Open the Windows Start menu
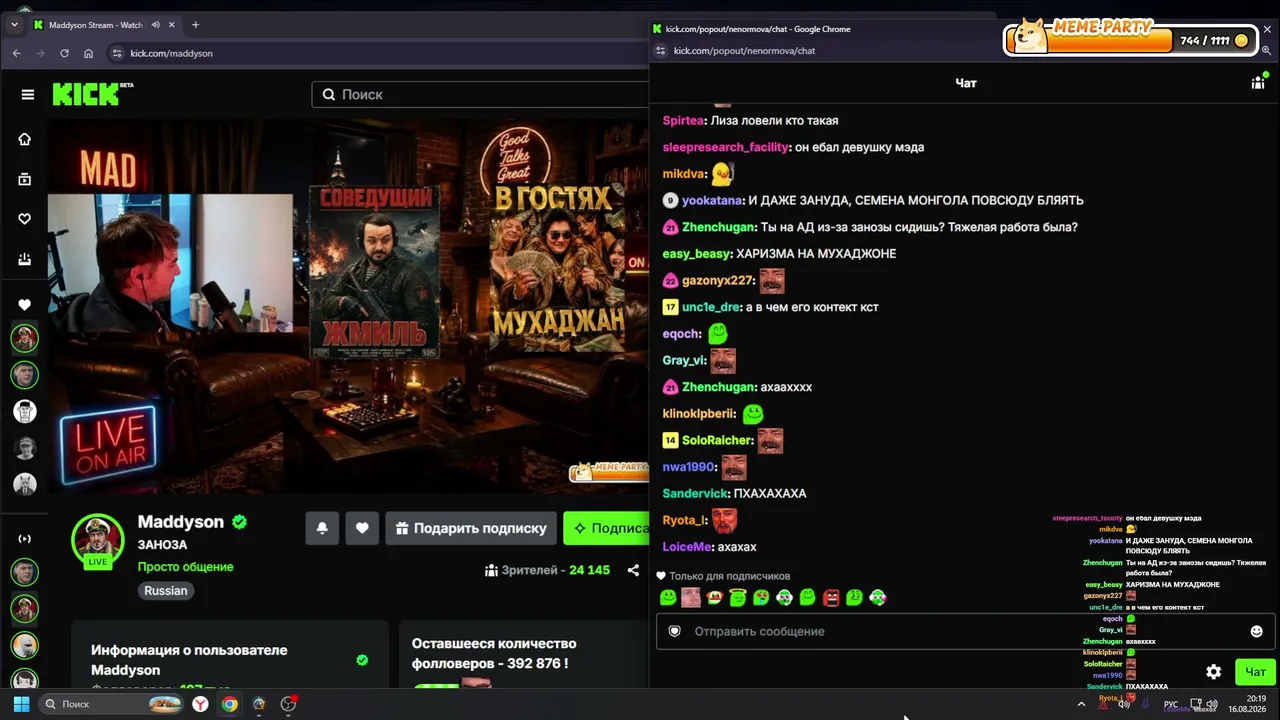This screenshot has height=720, width=1280. pyautogui.click(x=21, y=704)
